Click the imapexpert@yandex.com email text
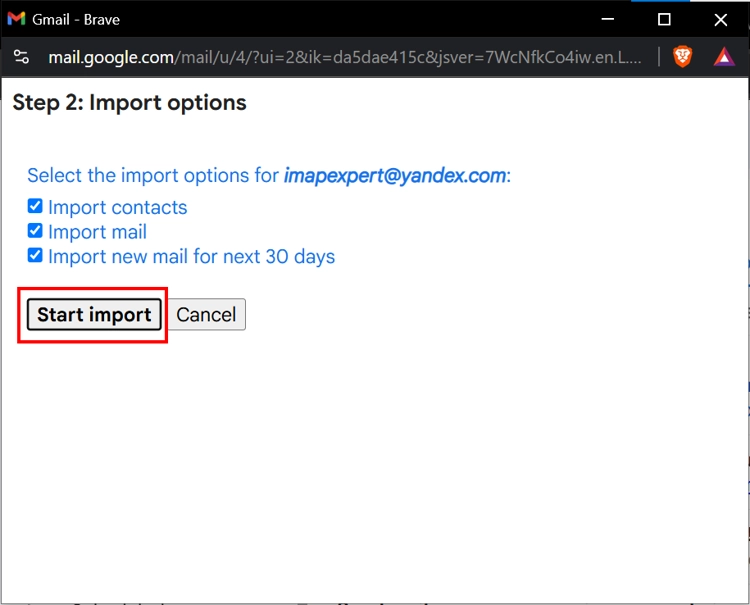This screenshot has height=605, width=750. pos(395,176)
